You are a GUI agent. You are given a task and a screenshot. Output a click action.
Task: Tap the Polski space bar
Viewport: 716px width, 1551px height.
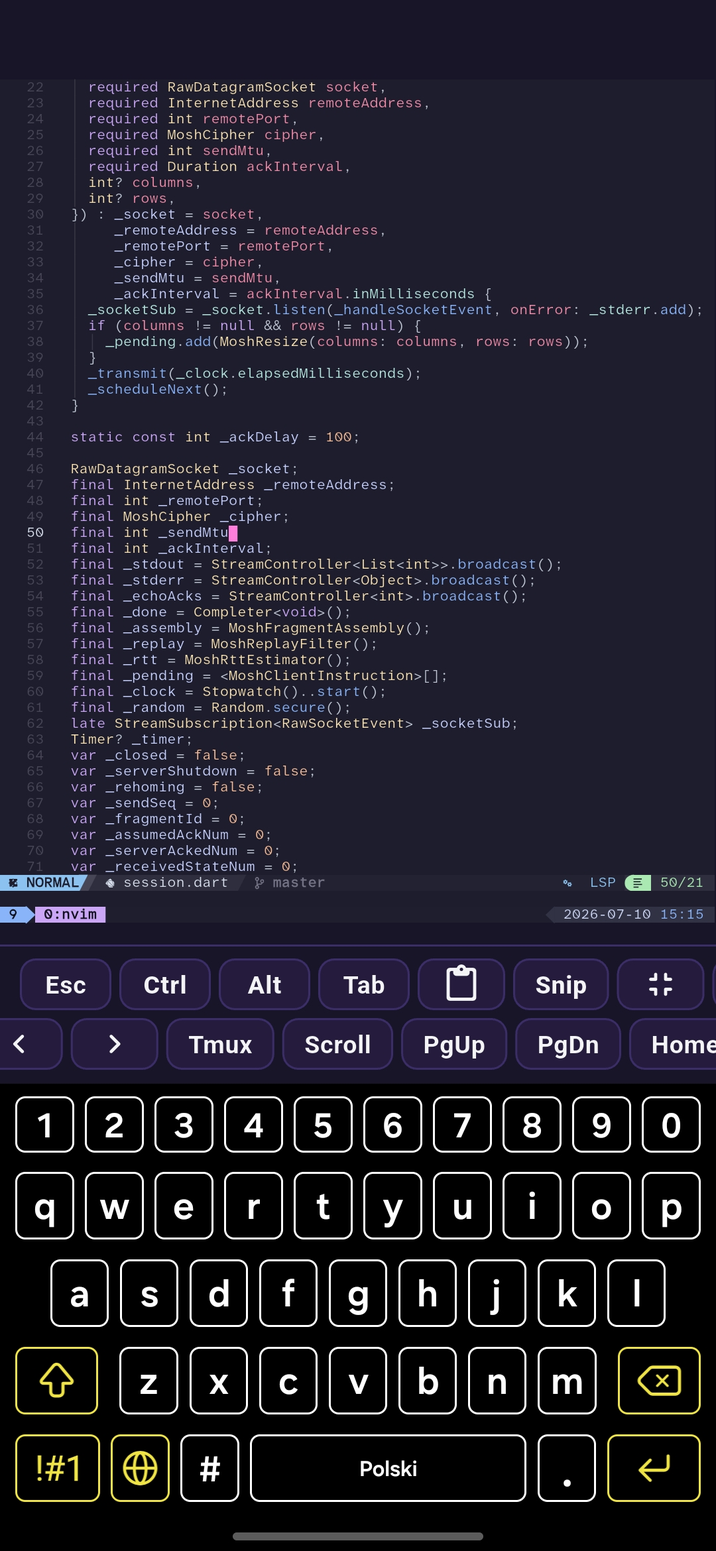point(388,1468)
